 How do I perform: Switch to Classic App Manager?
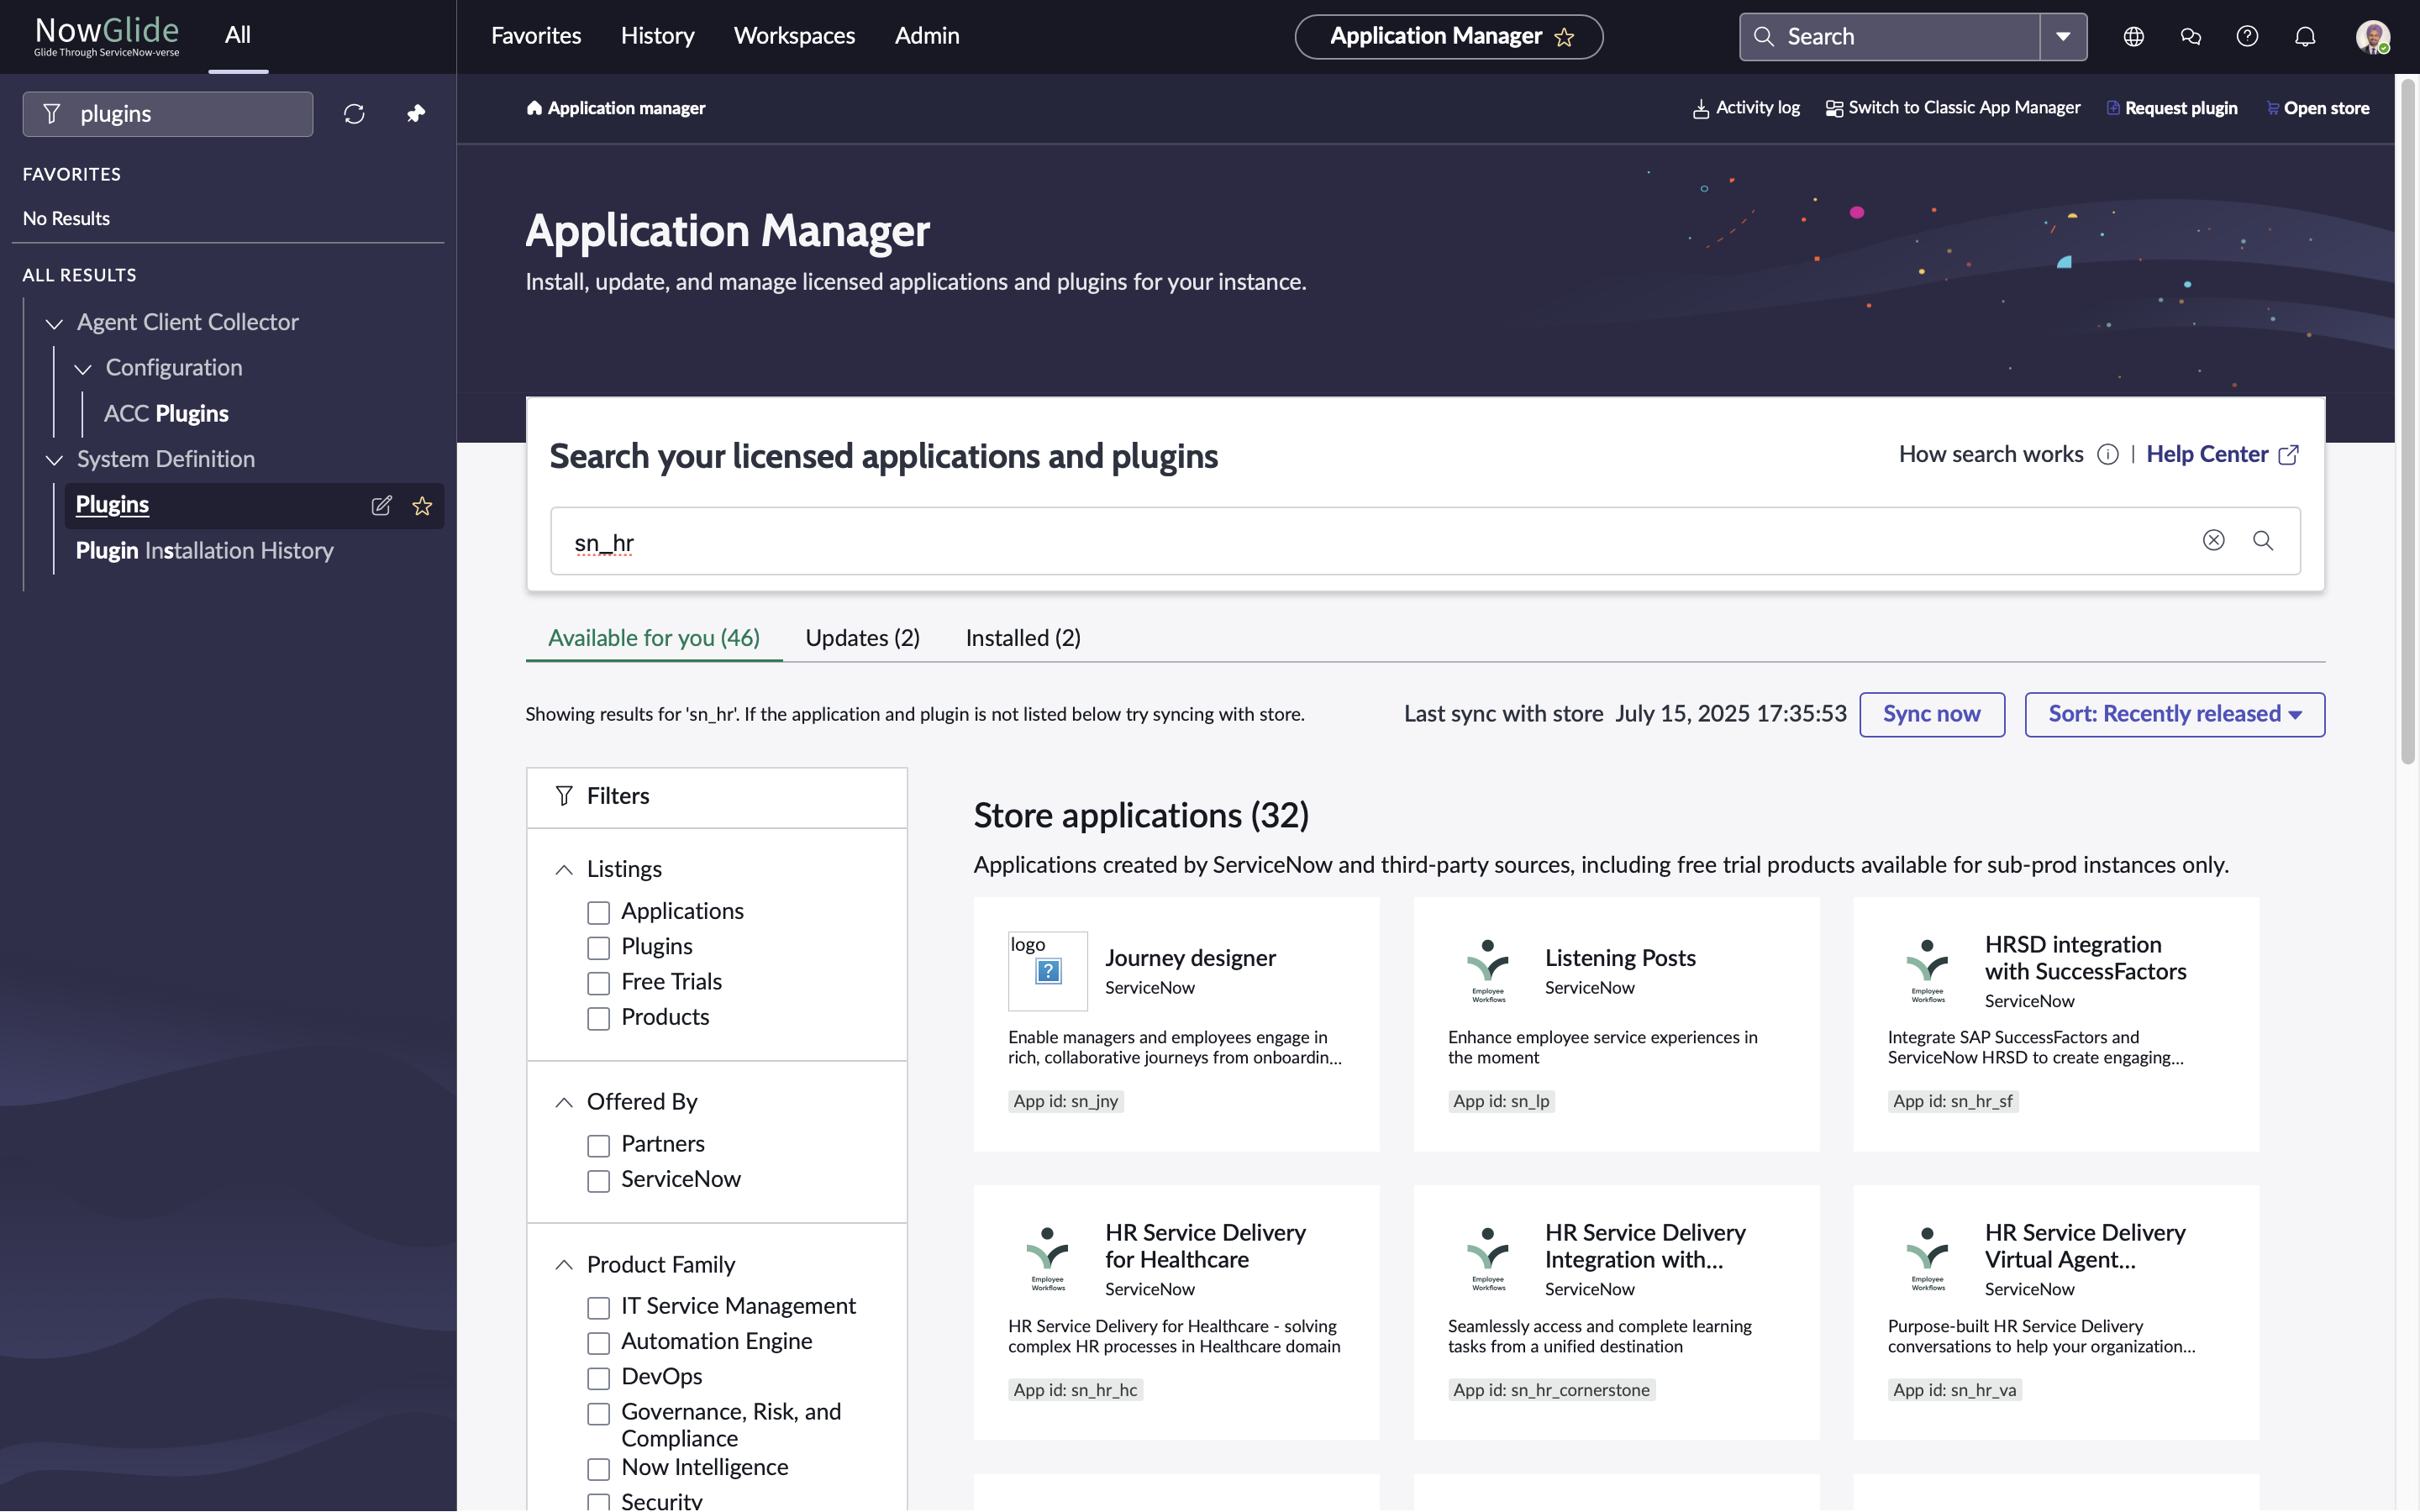pos(1952,108)
